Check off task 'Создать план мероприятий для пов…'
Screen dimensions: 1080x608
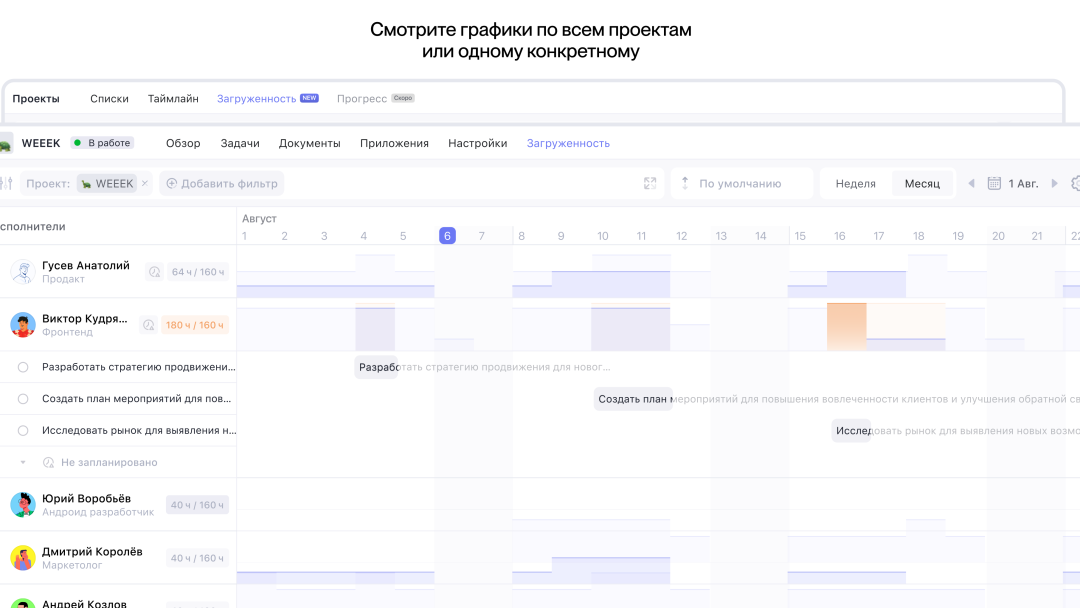point(23,399)
